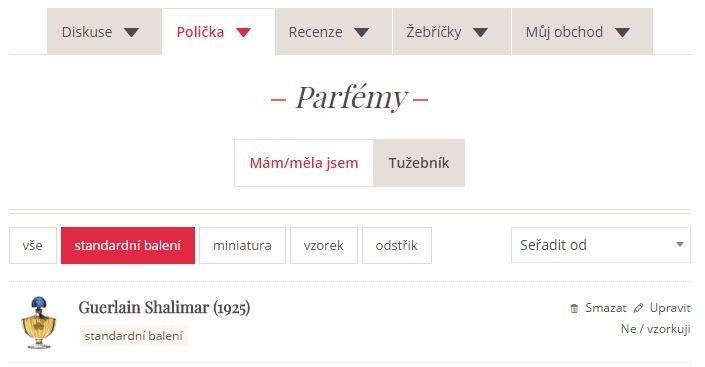Viewport: 705px width, 367px height.
Task: Click the pencil icon beside Upravit
Action: (x=638, y=308)
